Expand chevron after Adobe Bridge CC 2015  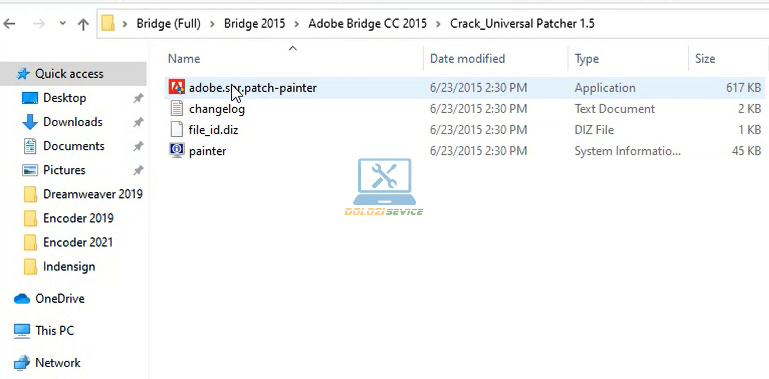click(438, 24)
